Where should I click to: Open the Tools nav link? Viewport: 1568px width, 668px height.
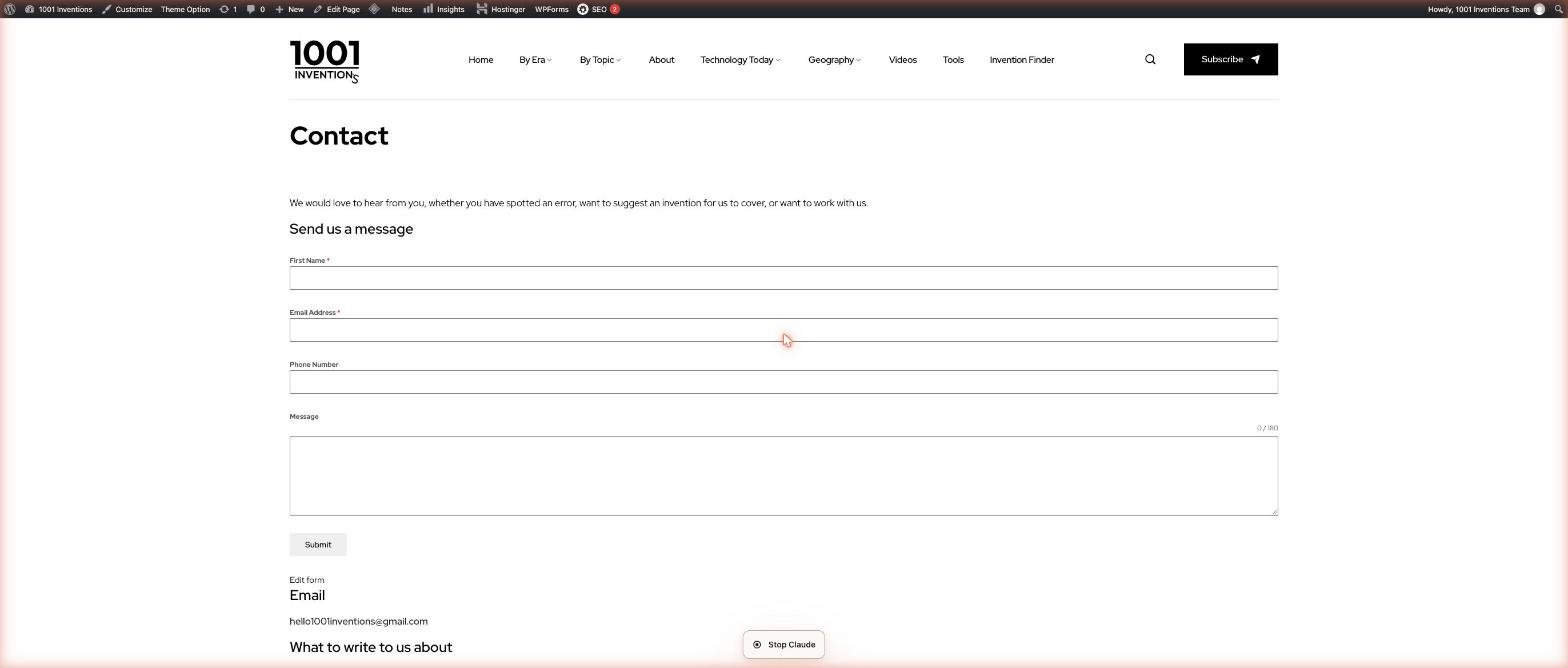(x=953, y=60)
